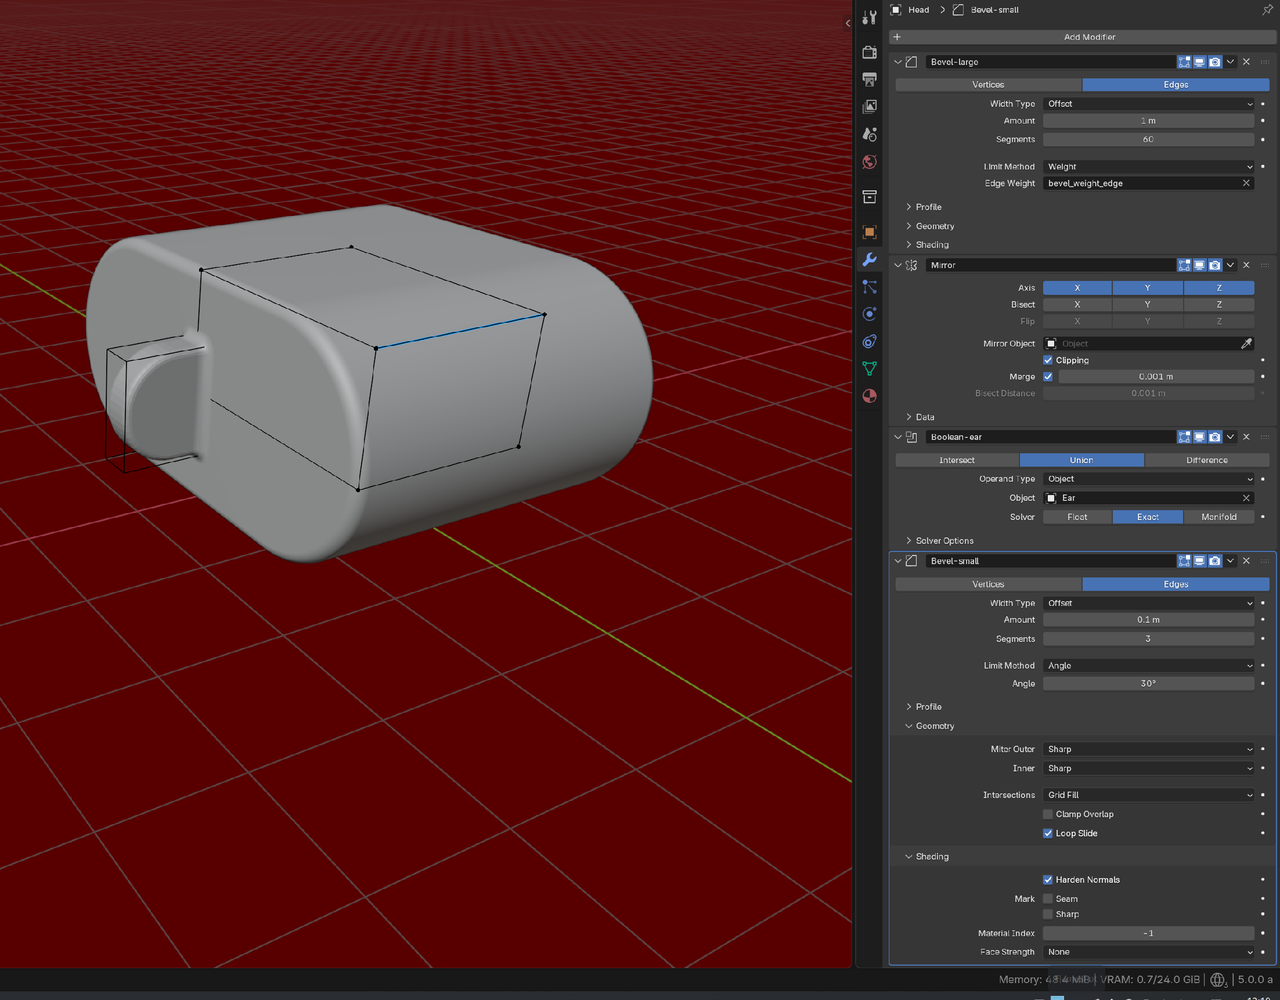Collapse the Mirror modifier panel
Image resolution: width=1280 pixels, height=1000 pixels.
(898, 265)
